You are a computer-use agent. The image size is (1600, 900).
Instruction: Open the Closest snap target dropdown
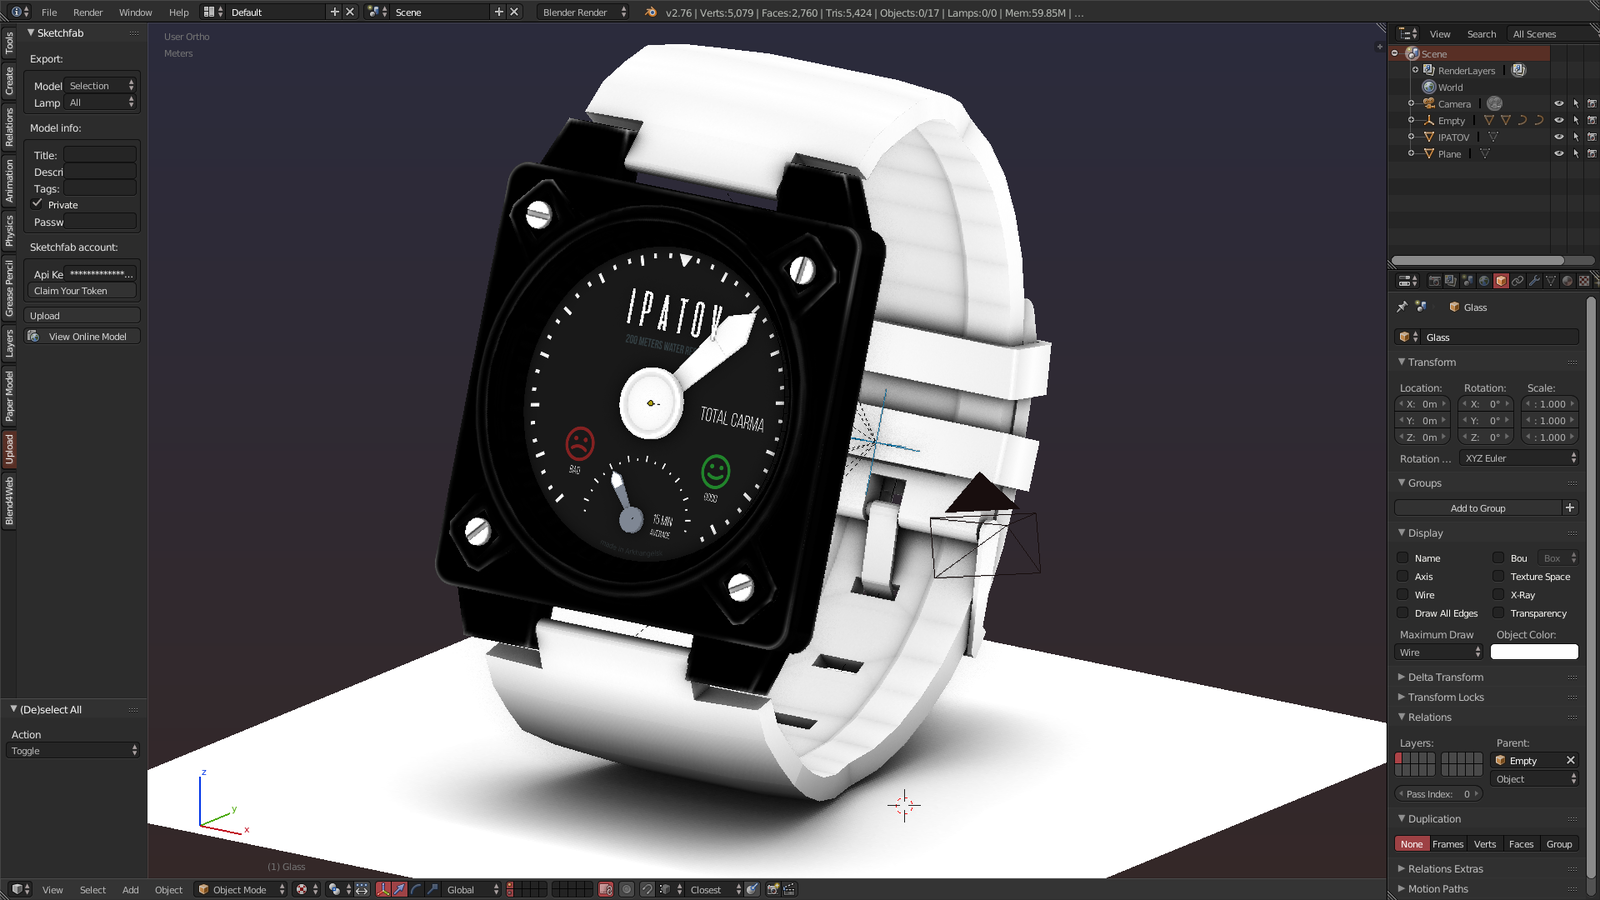tap(715, 889)
